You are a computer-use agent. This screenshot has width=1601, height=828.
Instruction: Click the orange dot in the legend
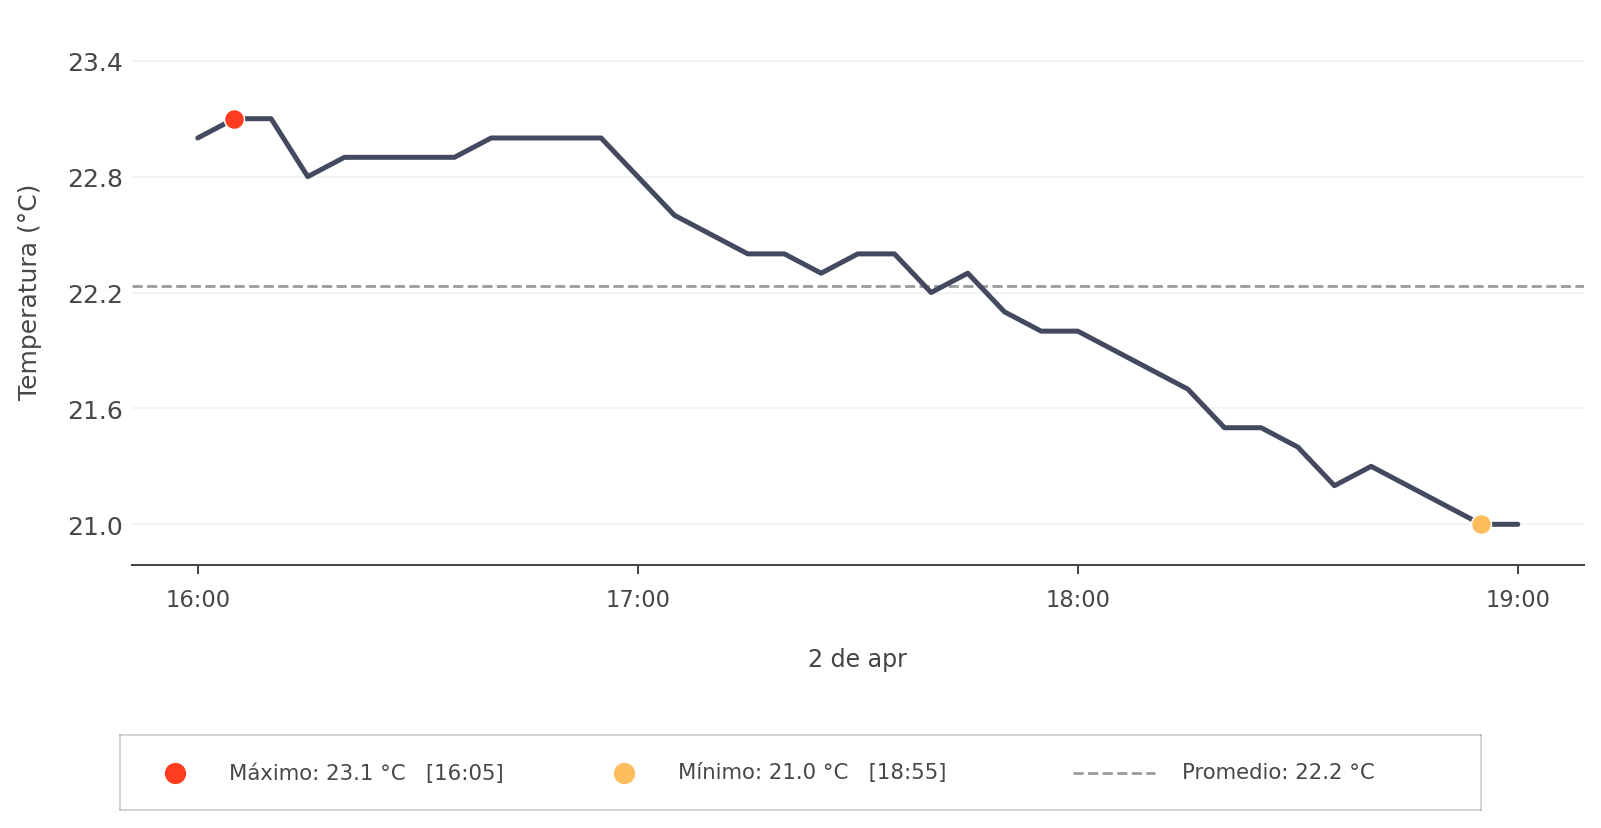(x=624, y=773)
